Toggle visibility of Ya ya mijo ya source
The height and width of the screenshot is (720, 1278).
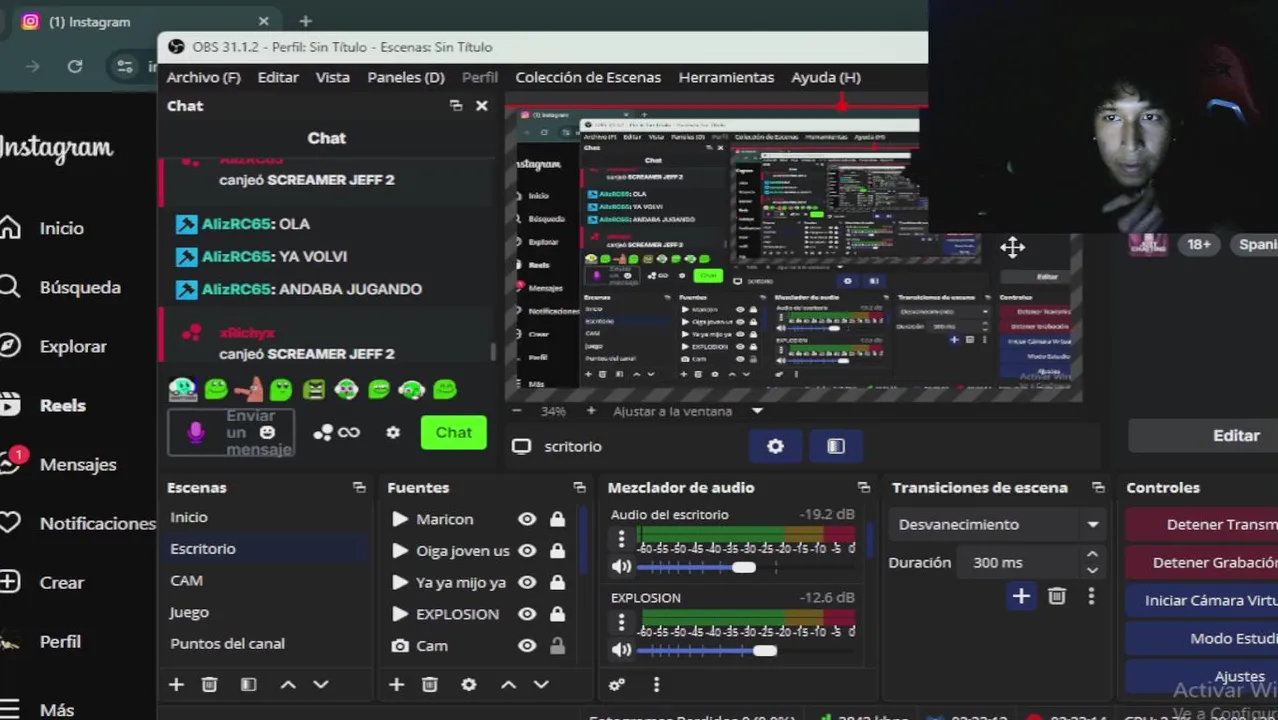[527, 582]
